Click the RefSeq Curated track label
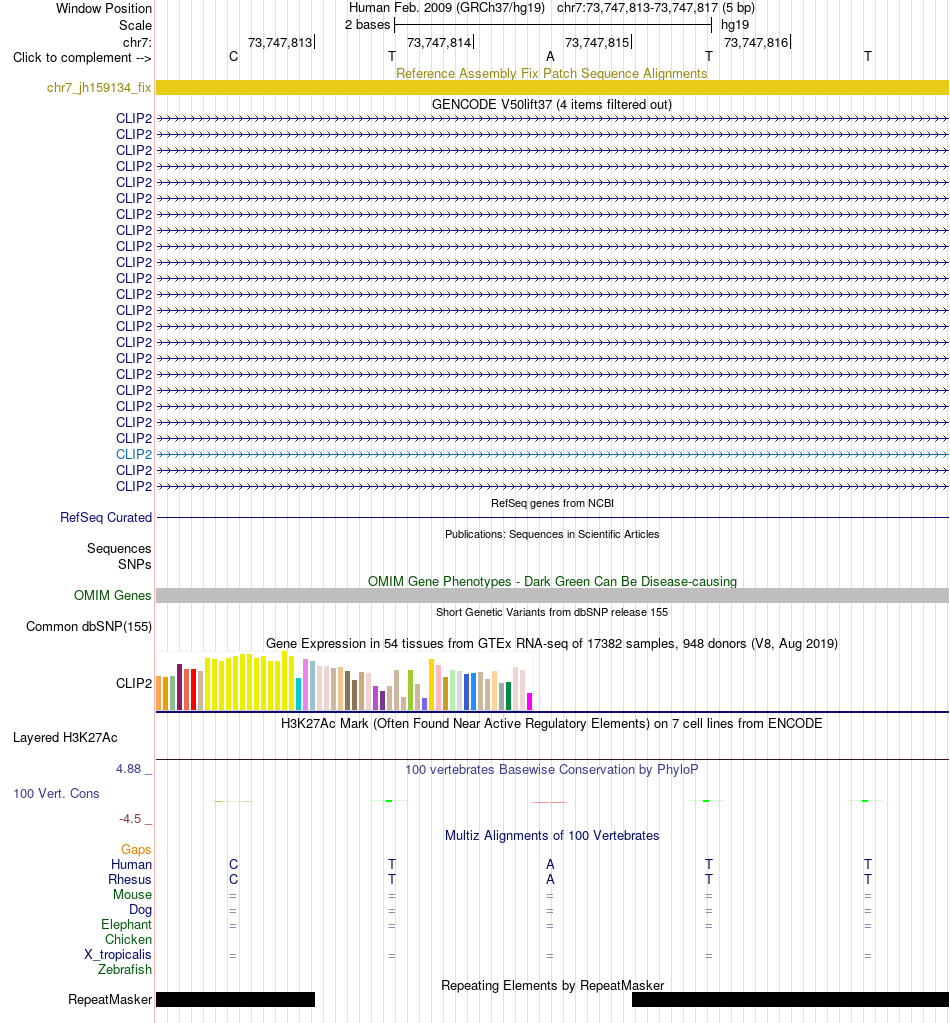The height and width of the screenshot is (1023, 950). click(x=106, y=517)
